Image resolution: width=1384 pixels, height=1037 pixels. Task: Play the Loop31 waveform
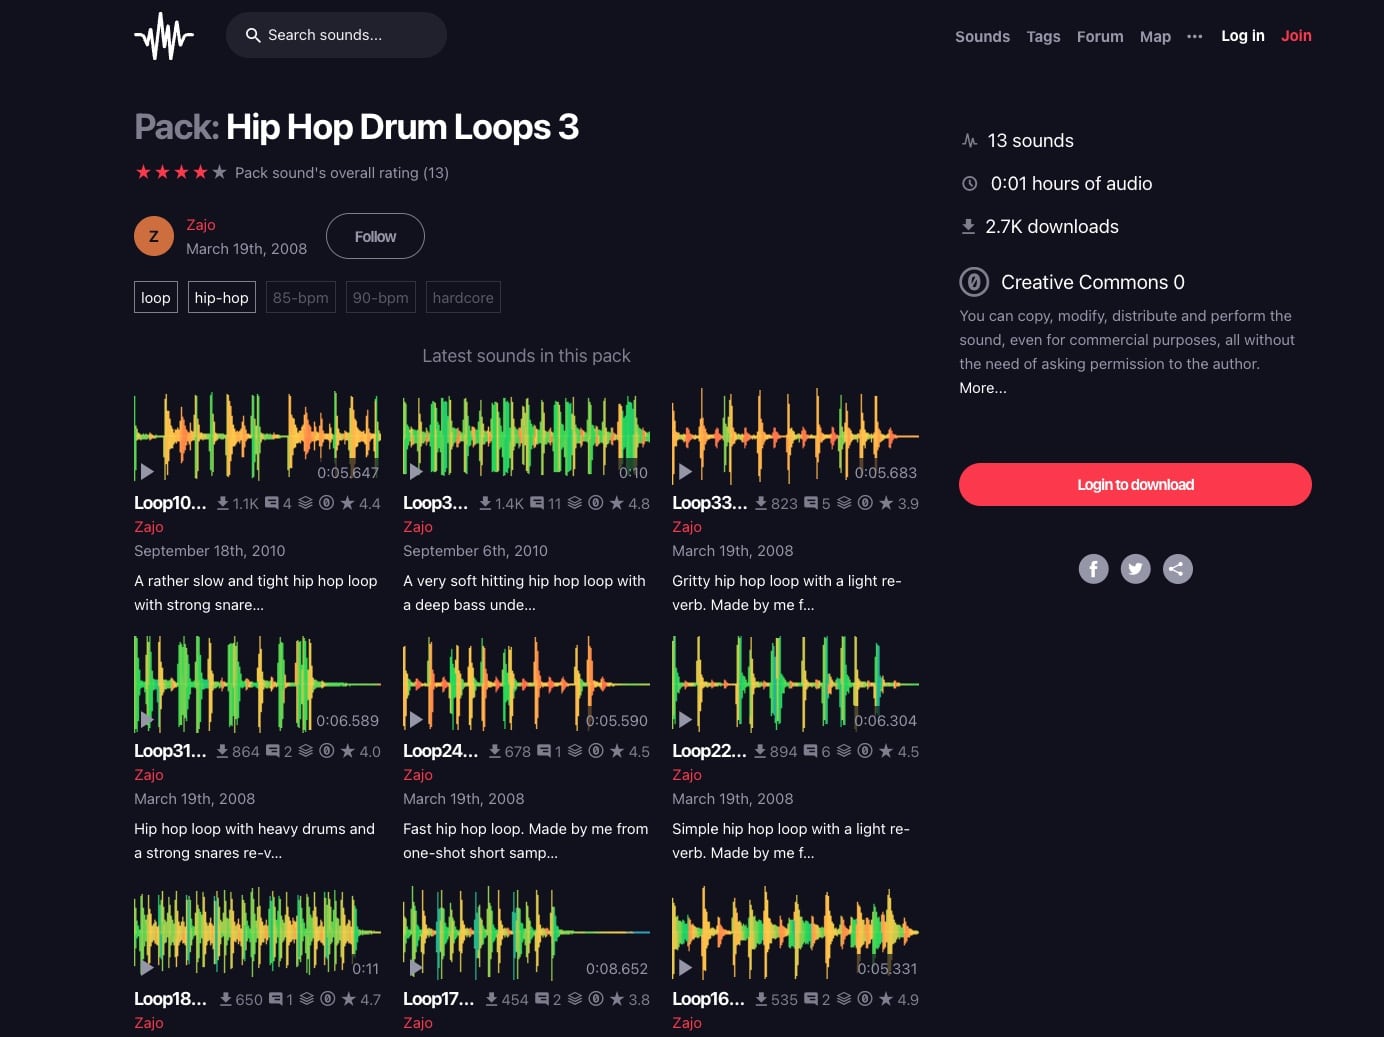147,719
